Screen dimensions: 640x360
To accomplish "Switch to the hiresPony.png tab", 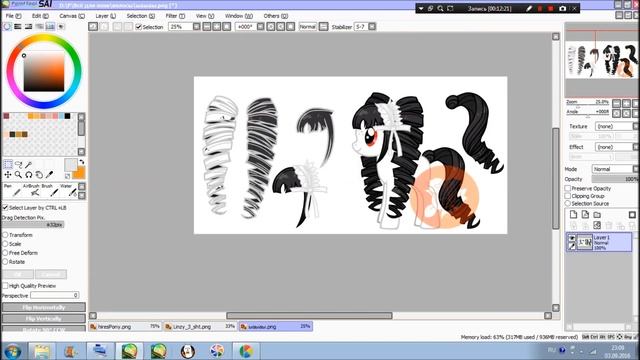I will 125,327.
